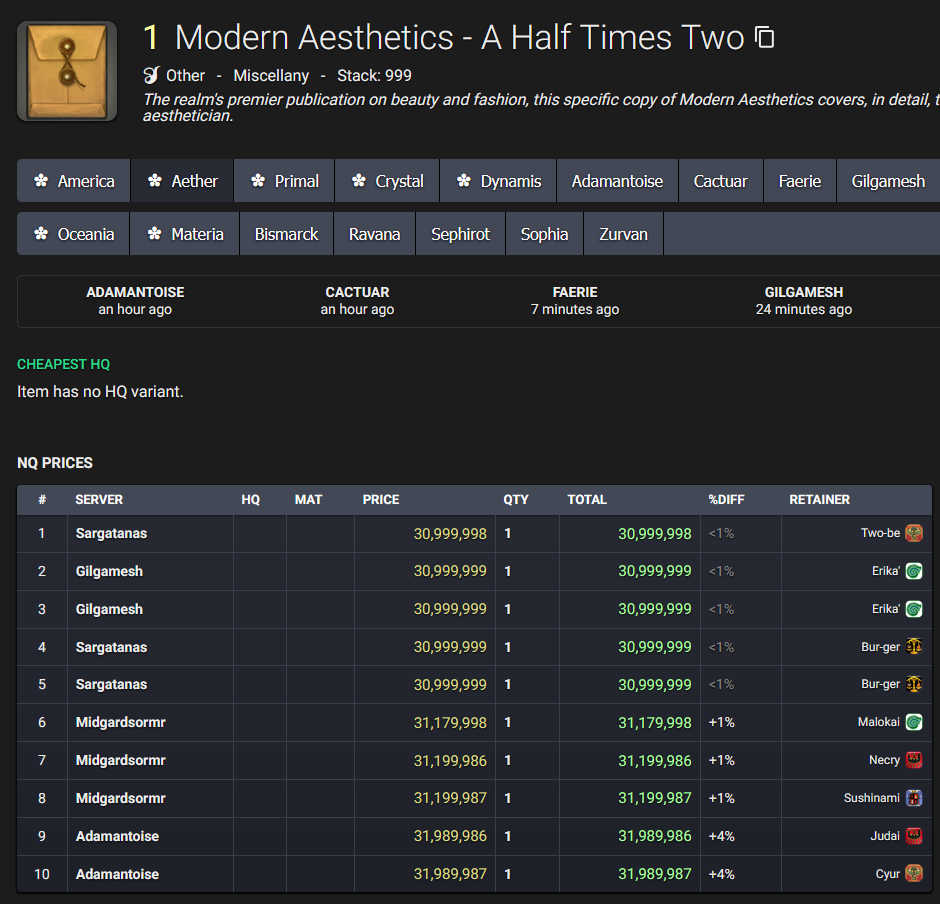940x904 pixels.
Task: Select the Gilgamesh server tab
Action: [888, 181]
